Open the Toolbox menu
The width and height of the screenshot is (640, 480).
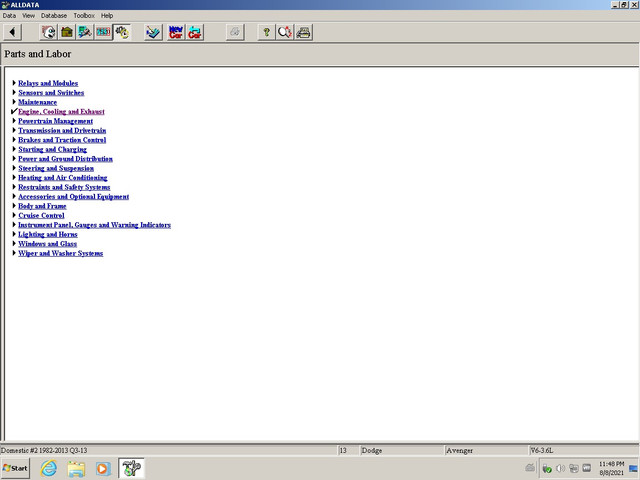(x=84, y=16)
